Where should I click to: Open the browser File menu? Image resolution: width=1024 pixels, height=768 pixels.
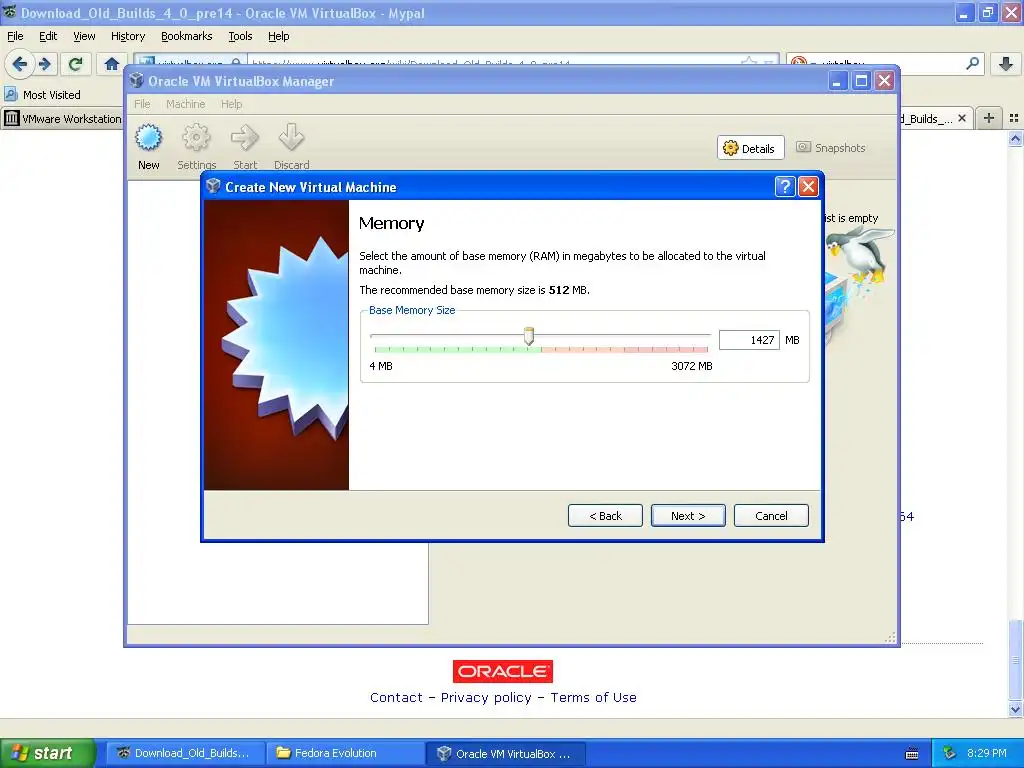[x=15, y=36]
